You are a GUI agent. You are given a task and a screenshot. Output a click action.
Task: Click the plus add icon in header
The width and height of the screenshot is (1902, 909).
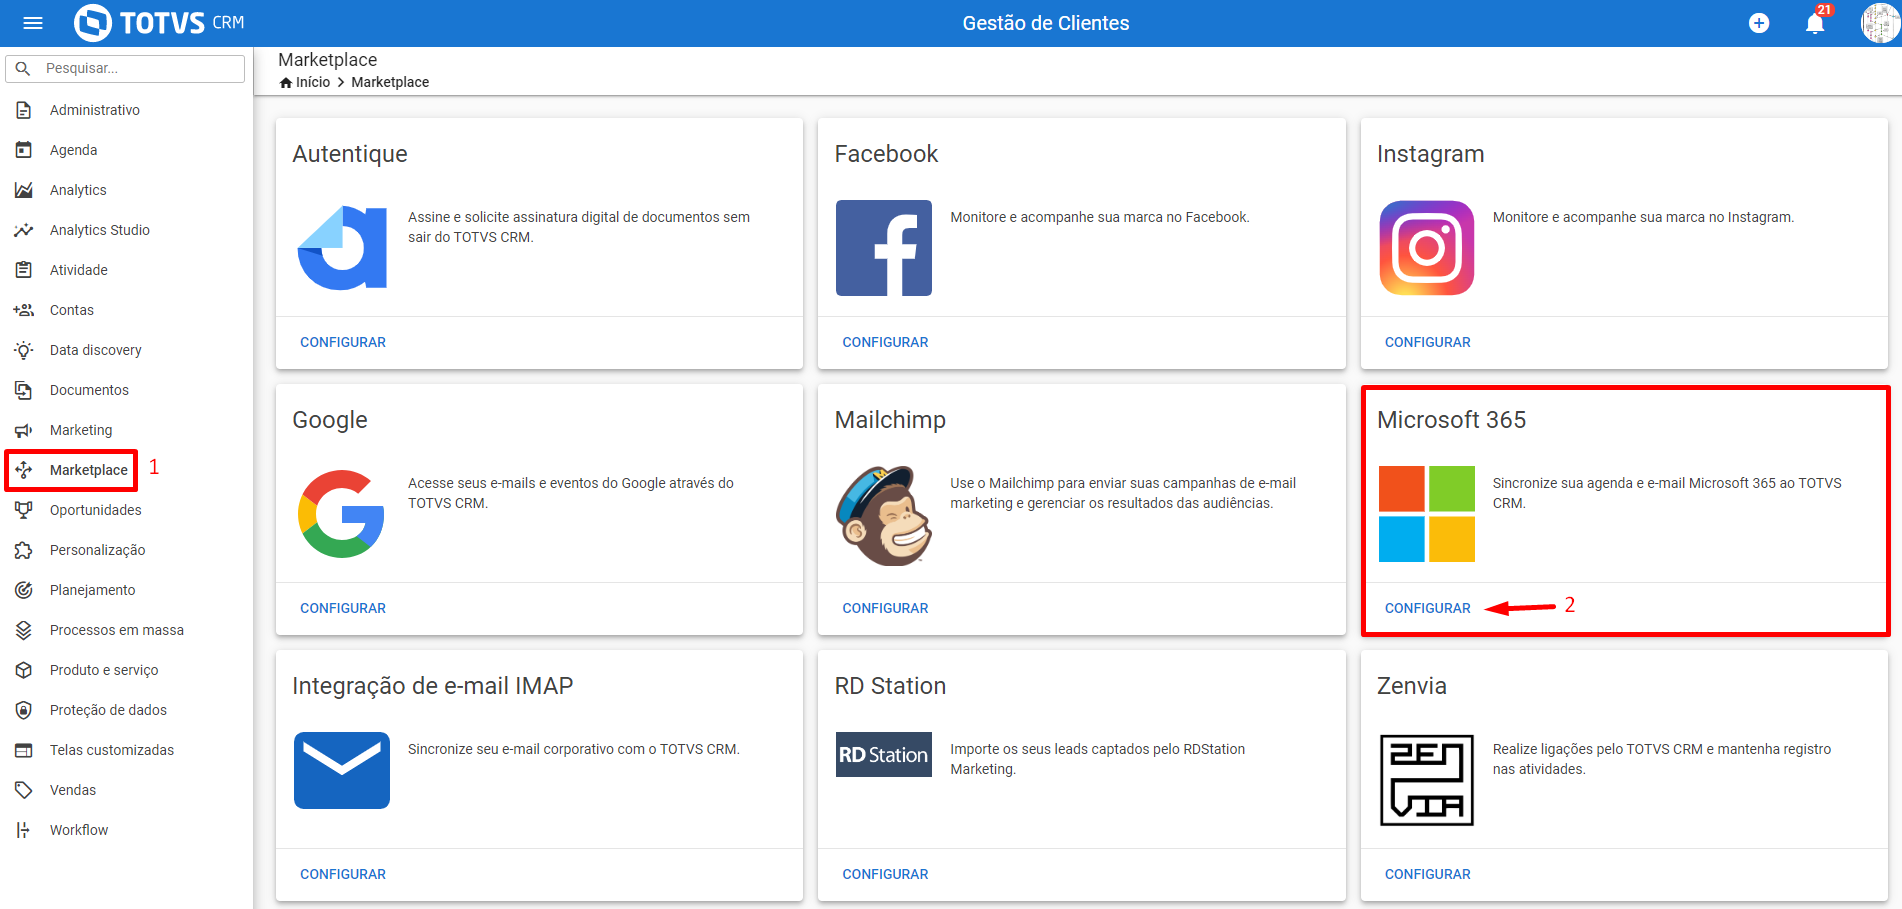pos(1759,23)
